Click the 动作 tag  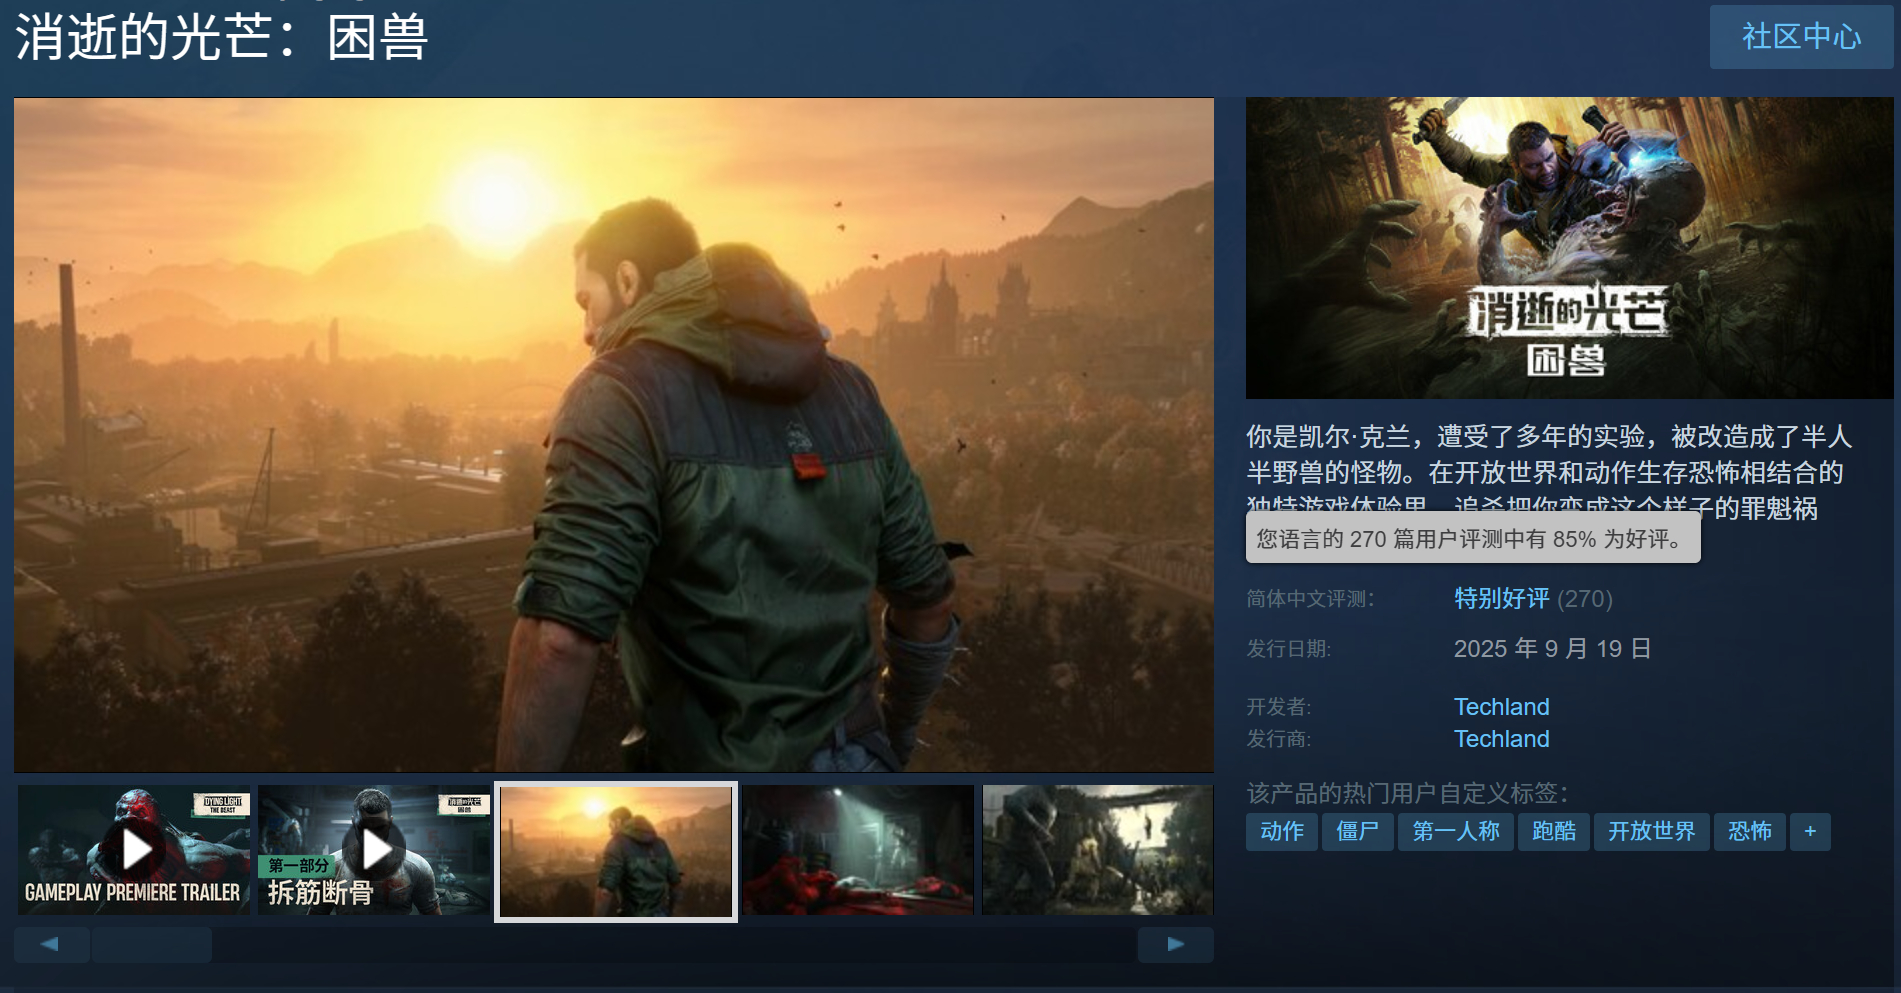click(x=1281, y=832)
